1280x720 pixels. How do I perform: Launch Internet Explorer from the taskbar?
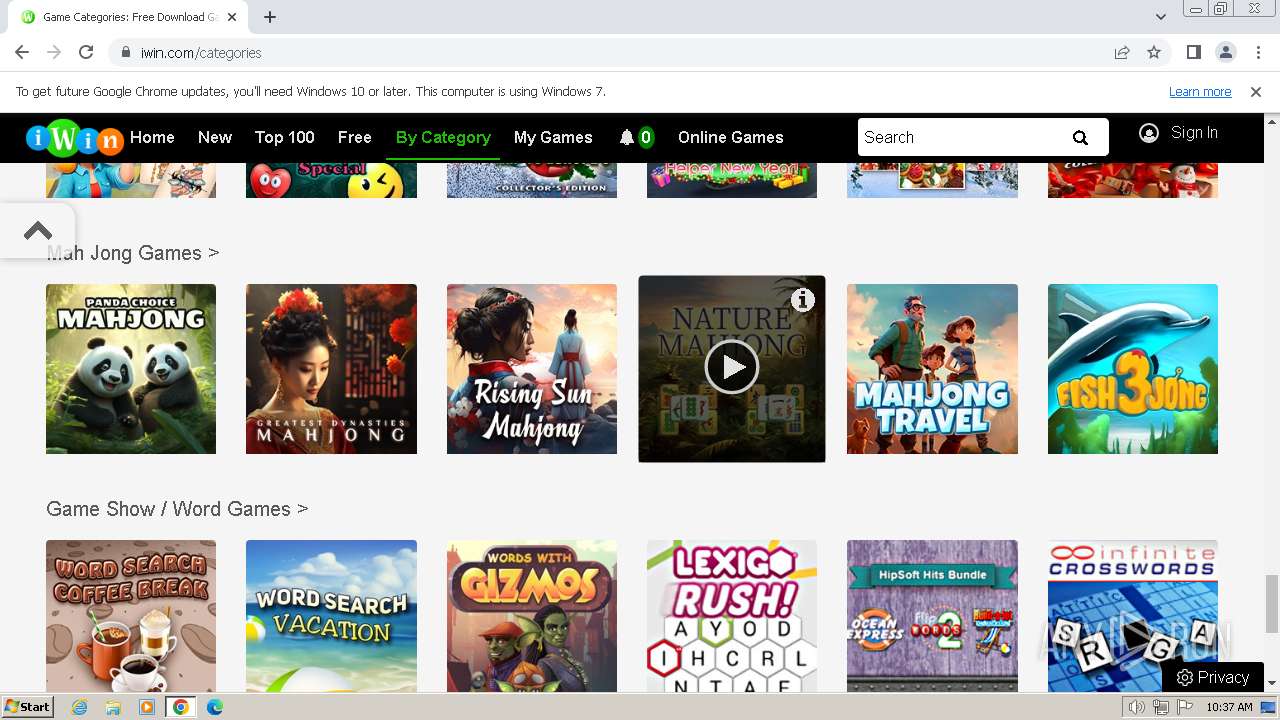click(80, 707)
